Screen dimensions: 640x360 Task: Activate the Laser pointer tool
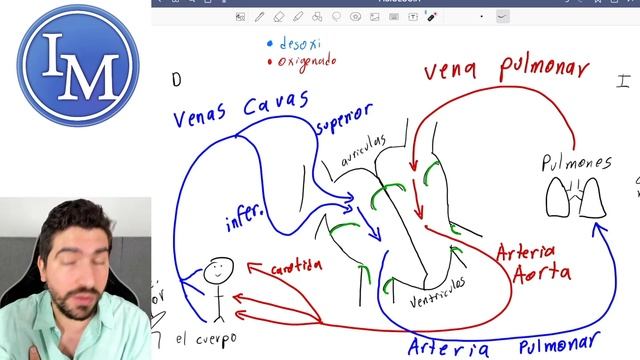pos(431,17)
